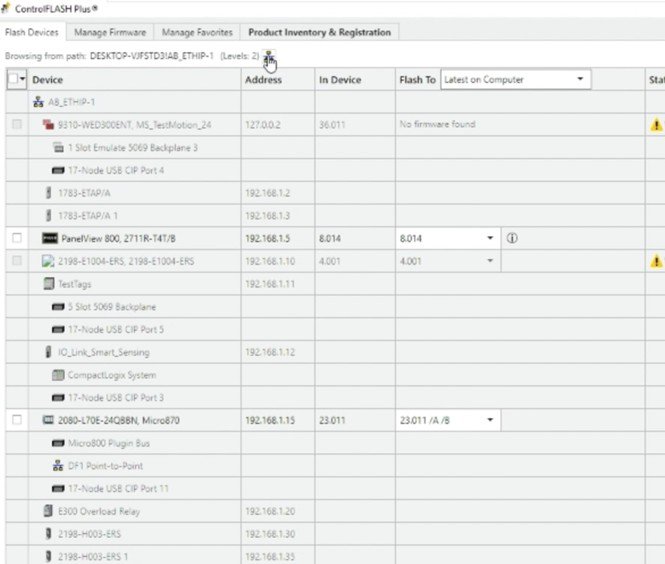Check the Micro870 2080-L70E-24QBBN checkbox

pos(17,420)
